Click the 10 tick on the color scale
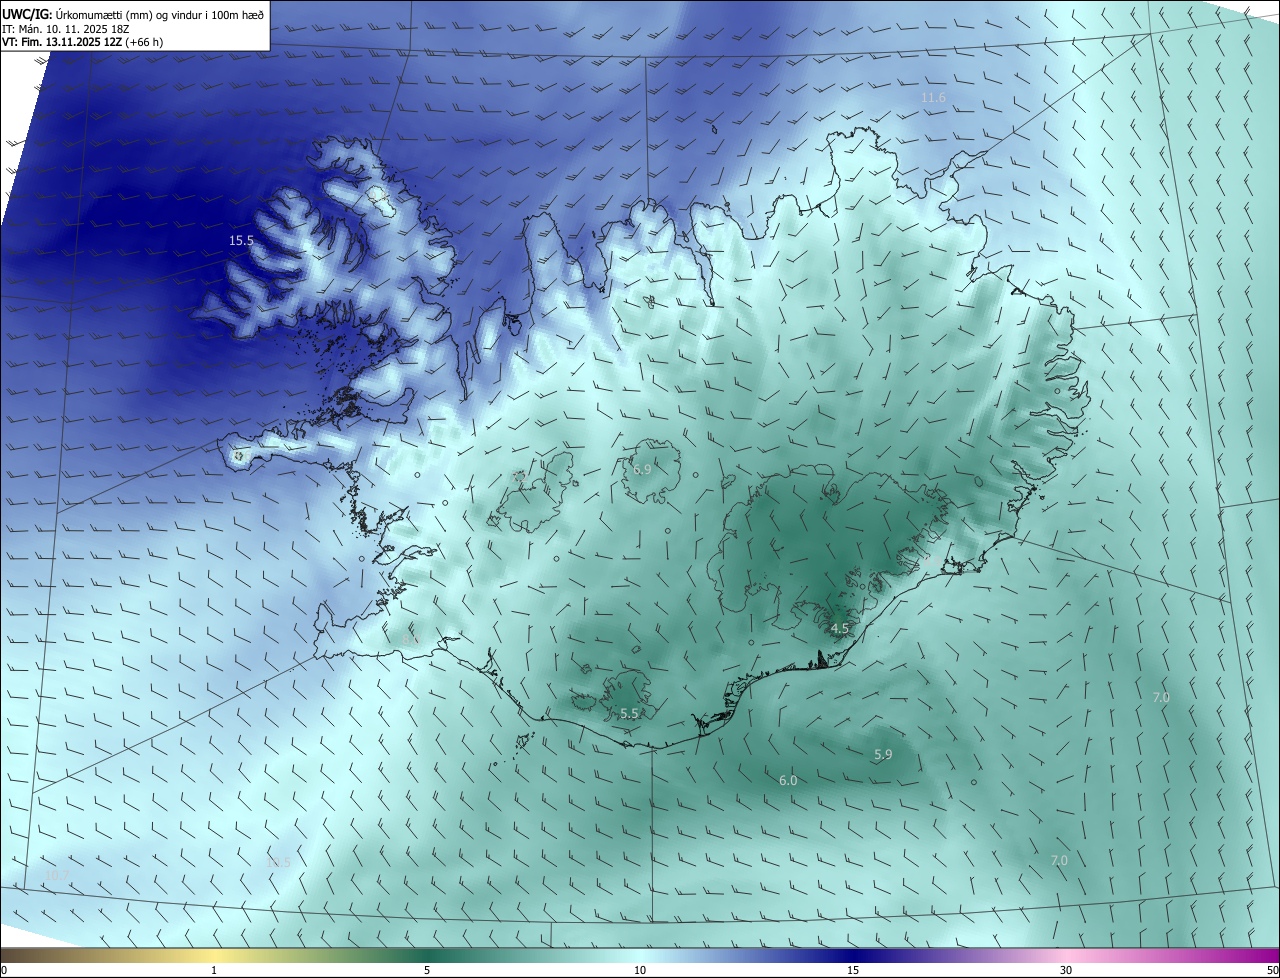Screen dimensions: 1280x978 (640, 970)
